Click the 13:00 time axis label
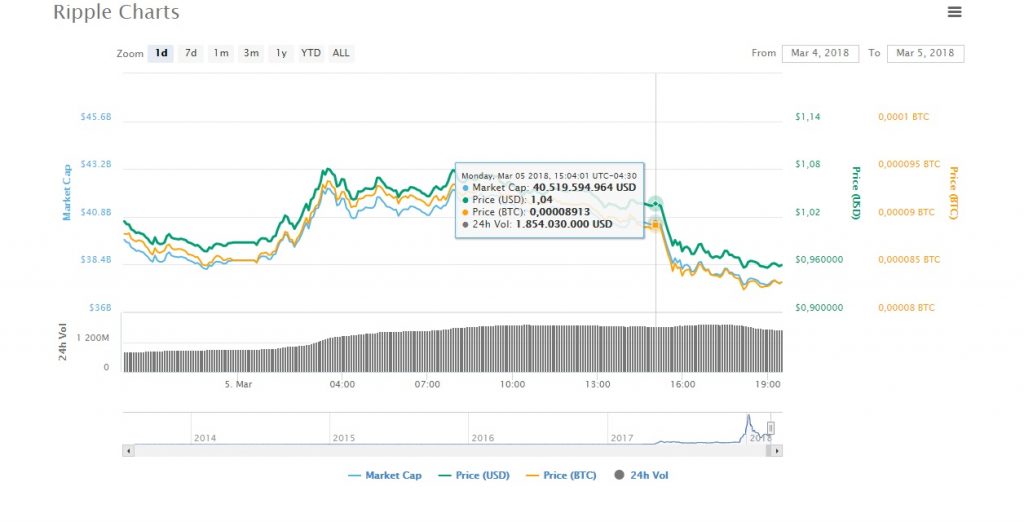The image size is (1024, 522). point(598,384)
